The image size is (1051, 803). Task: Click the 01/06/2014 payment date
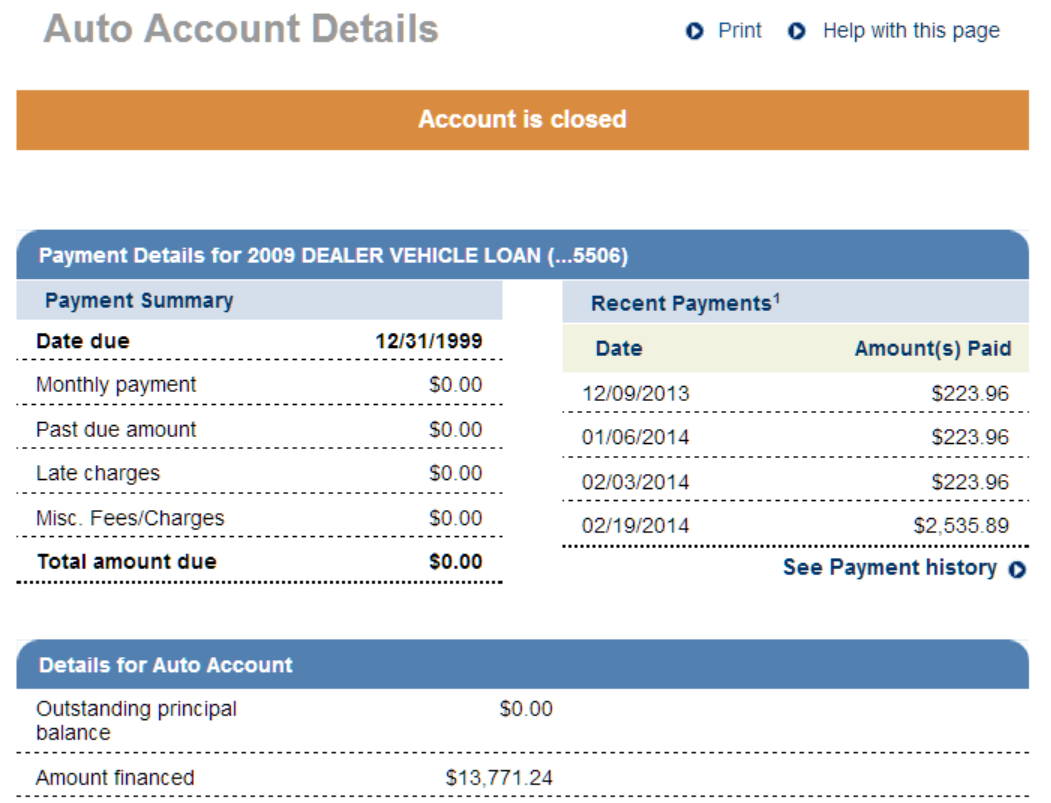[x=635, y=438]
